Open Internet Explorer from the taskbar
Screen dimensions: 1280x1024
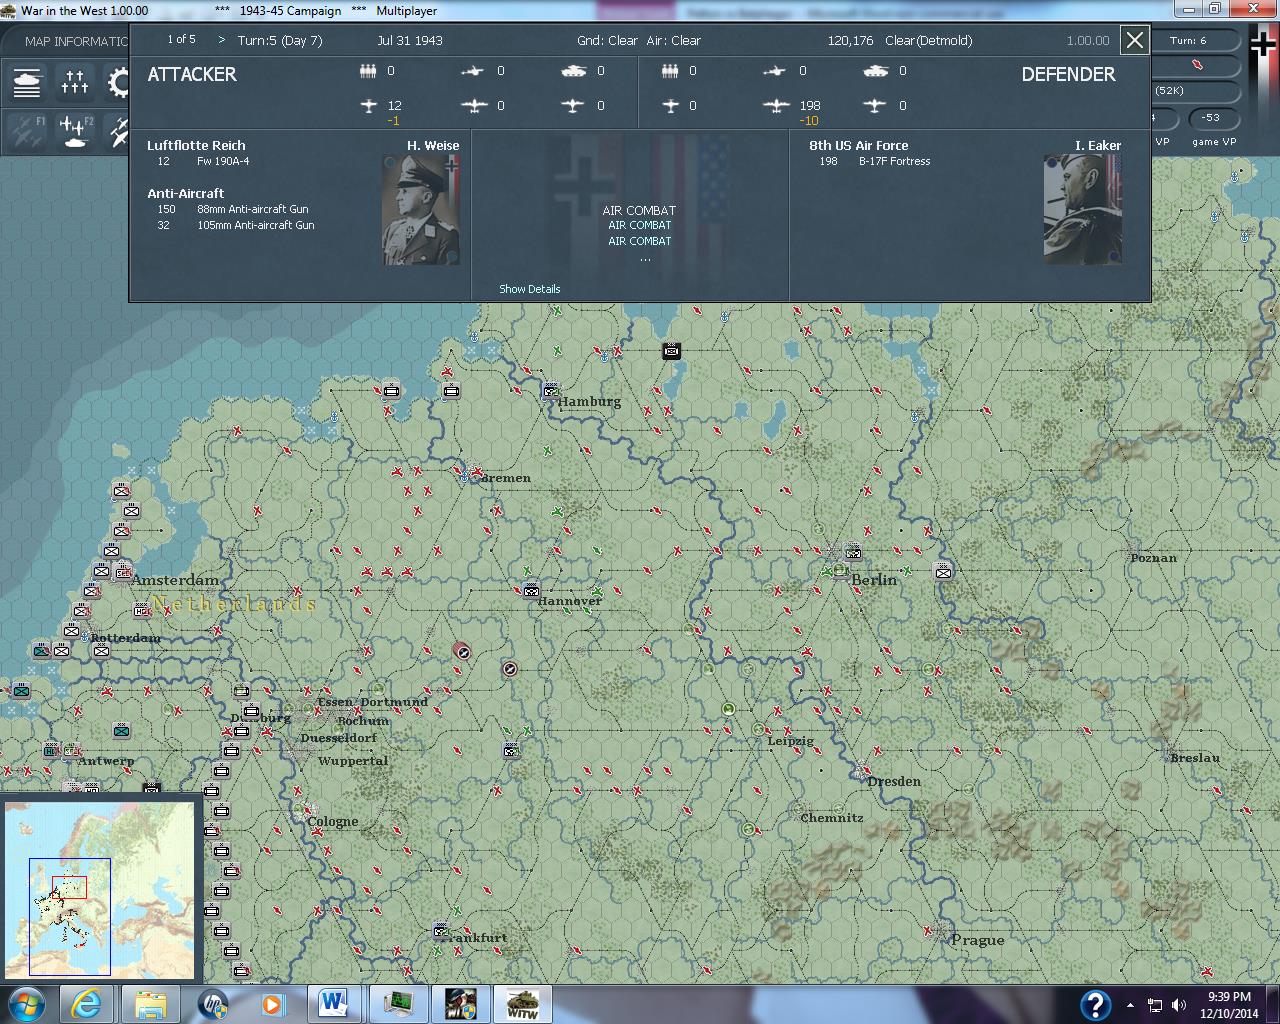[x=86, y=1004]
